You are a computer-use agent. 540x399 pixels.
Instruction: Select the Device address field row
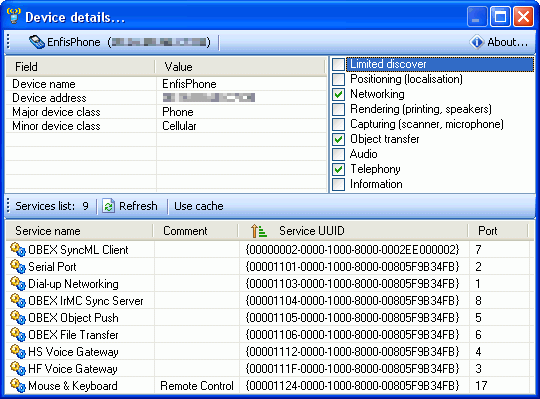166,98
